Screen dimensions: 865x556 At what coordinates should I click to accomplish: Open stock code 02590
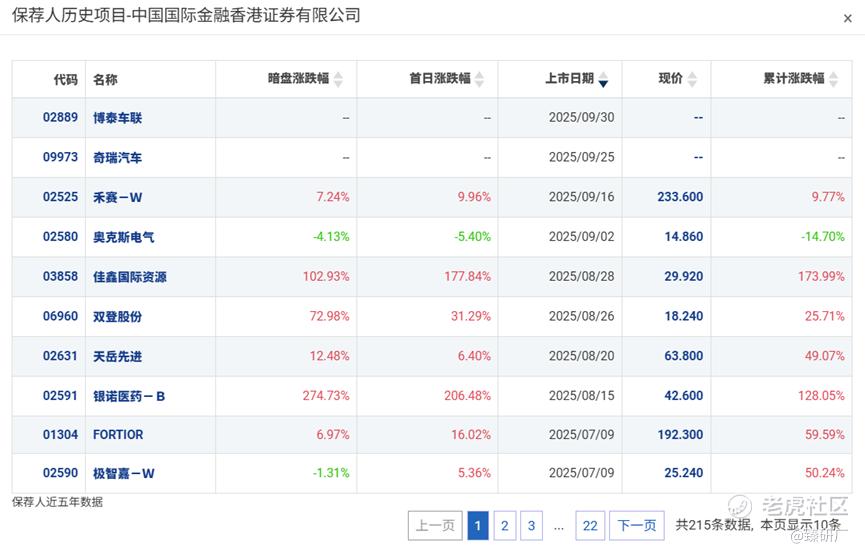pos(60,473)
